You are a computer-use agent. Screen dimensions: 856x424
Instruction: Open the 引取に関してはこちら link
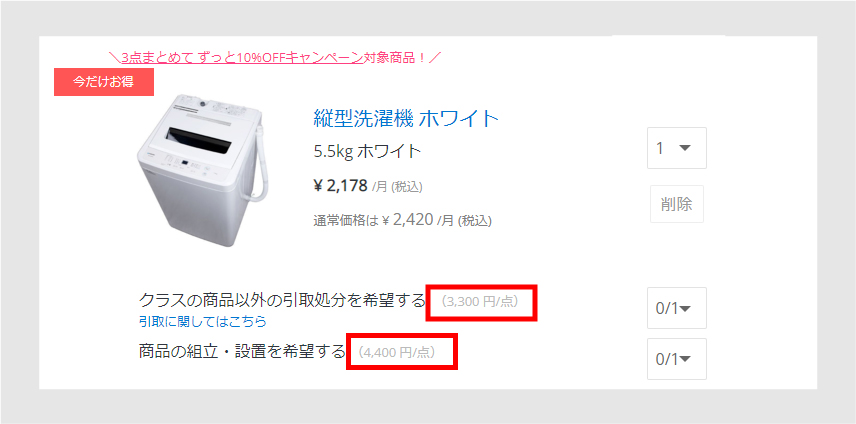(x=203, y=321)
